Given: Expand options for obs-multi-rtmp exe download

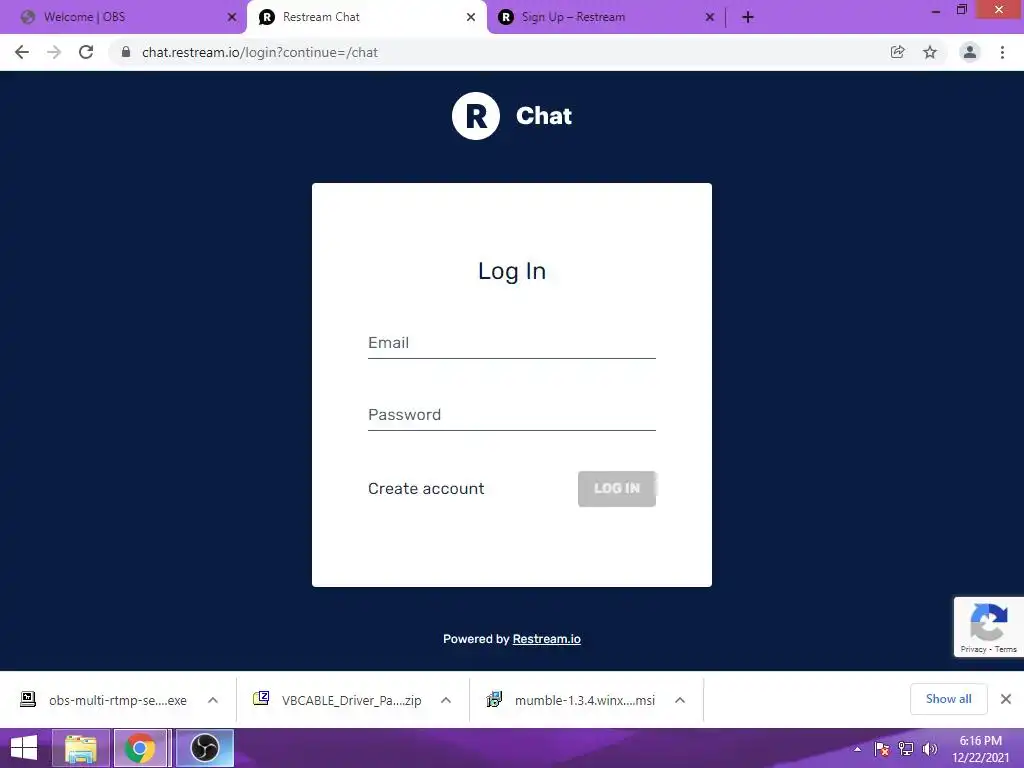Looking at the screenshot, I should 213,700.
